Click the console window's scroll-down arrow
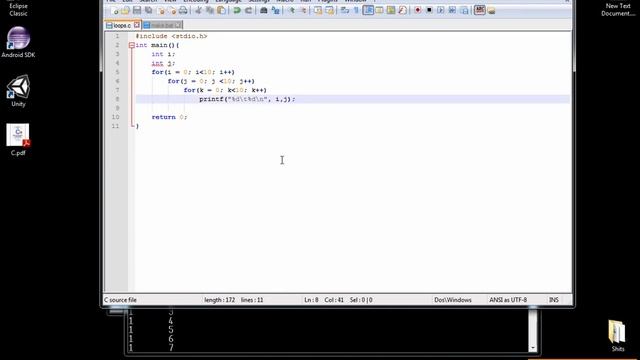The width and height of the screenshot is (640, 360). [533, 348]
